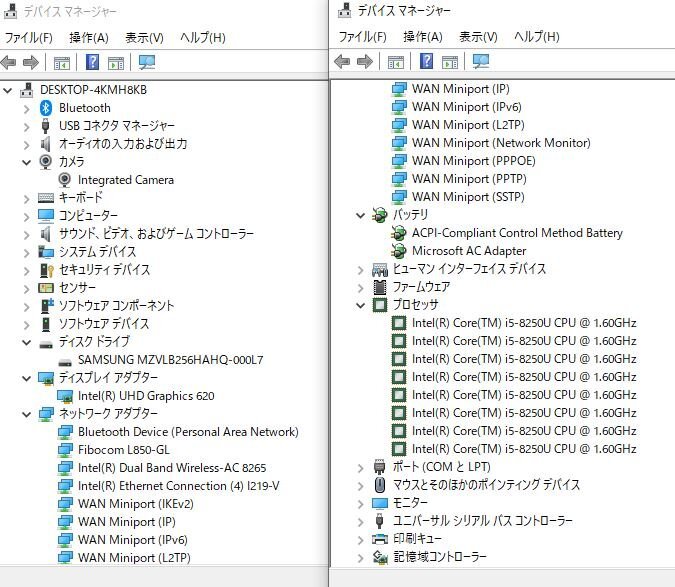The width and height of the screenshot is (675, 587).
Task: Select Intel(R) Ethernet Connection (4) I219-V
Action: click(x=178, y=486)
